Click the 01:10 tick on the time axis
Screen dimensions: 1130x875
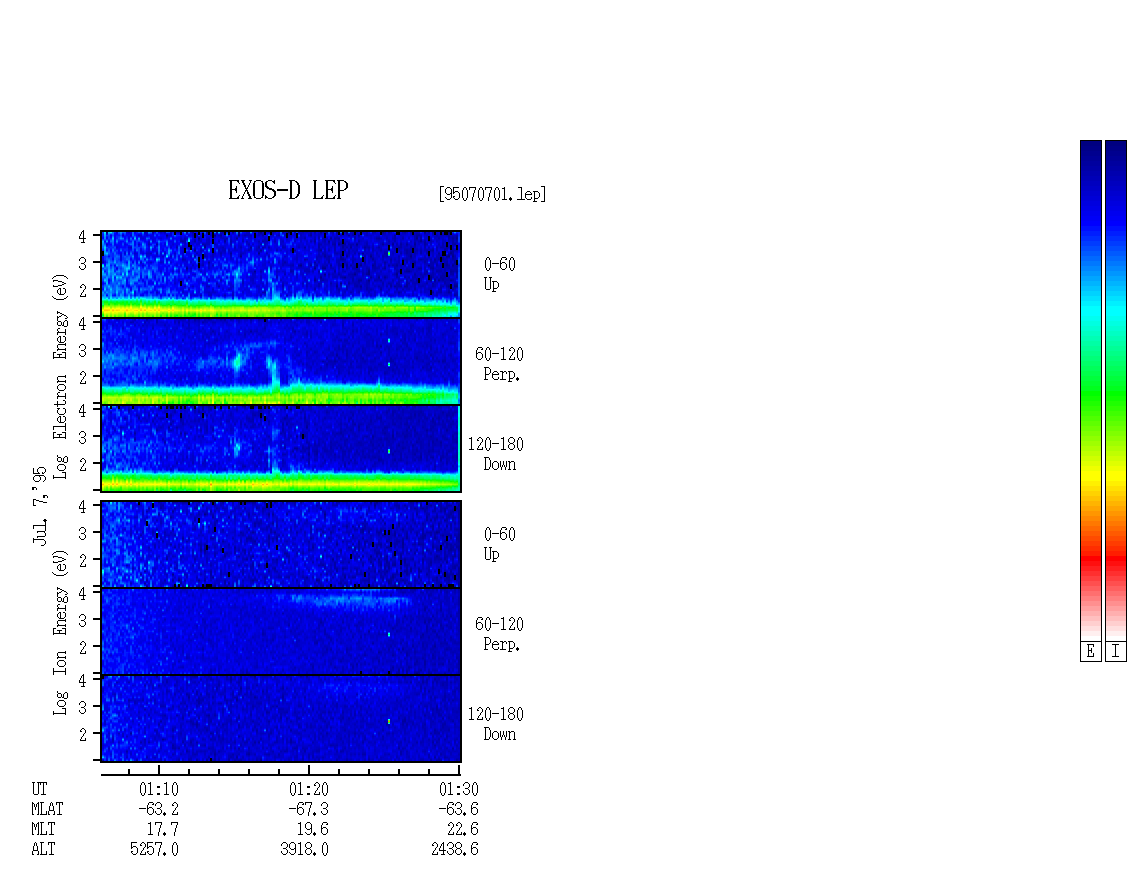click(159, 770)
